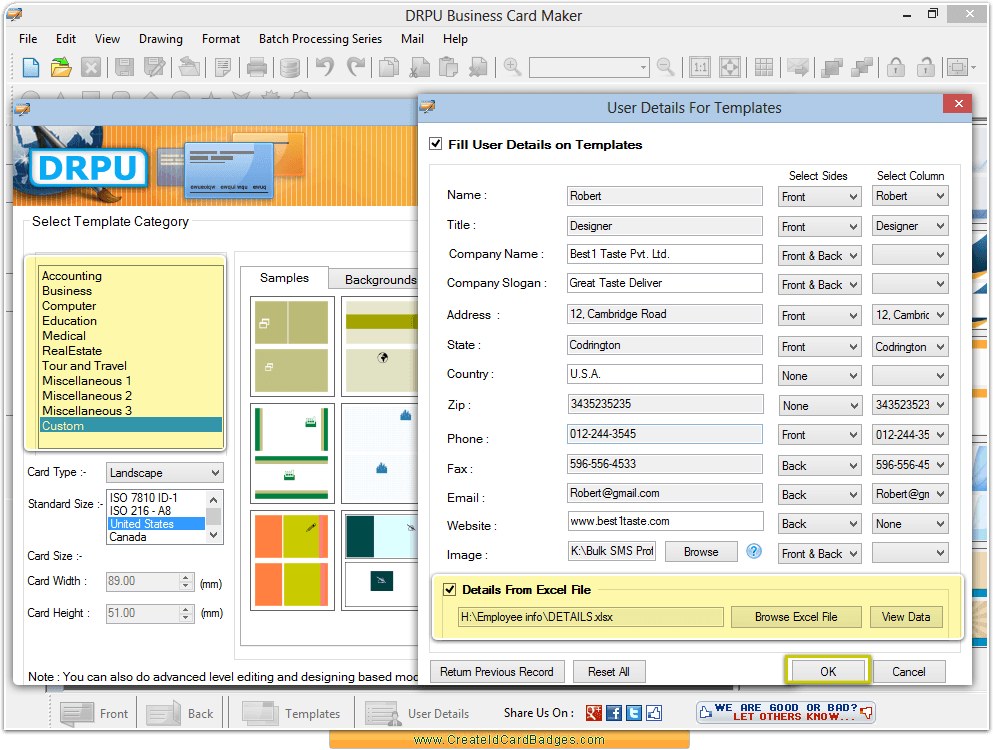This screenshot has width=993, height=750.
Task: Click the thumbs-up like share icon
Action: pyautogui.click(x=654, y=713)
